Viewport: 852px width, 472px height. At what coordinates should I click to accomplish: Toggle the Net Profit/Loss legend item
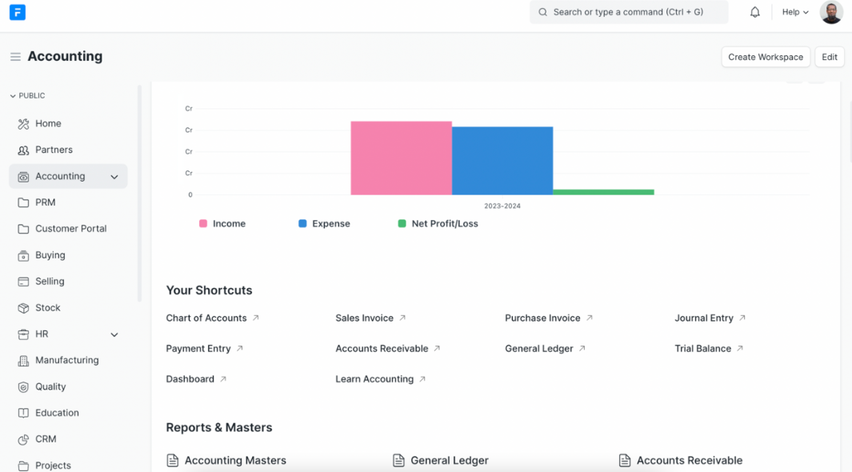(x=437, y=224)
